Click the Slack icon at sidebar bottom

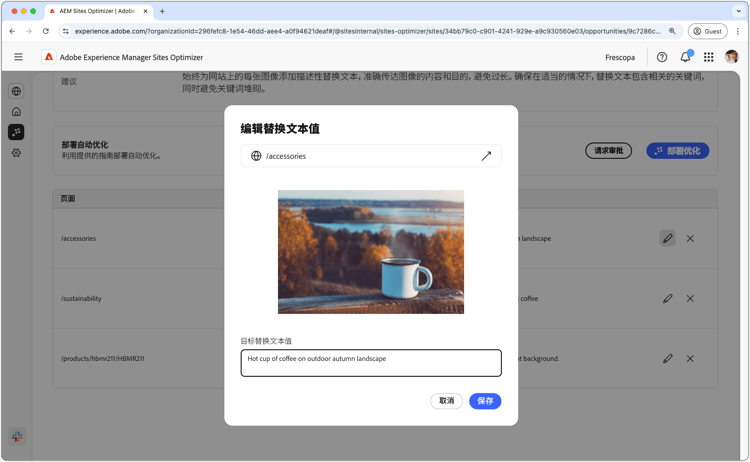(x=17, y=436)
